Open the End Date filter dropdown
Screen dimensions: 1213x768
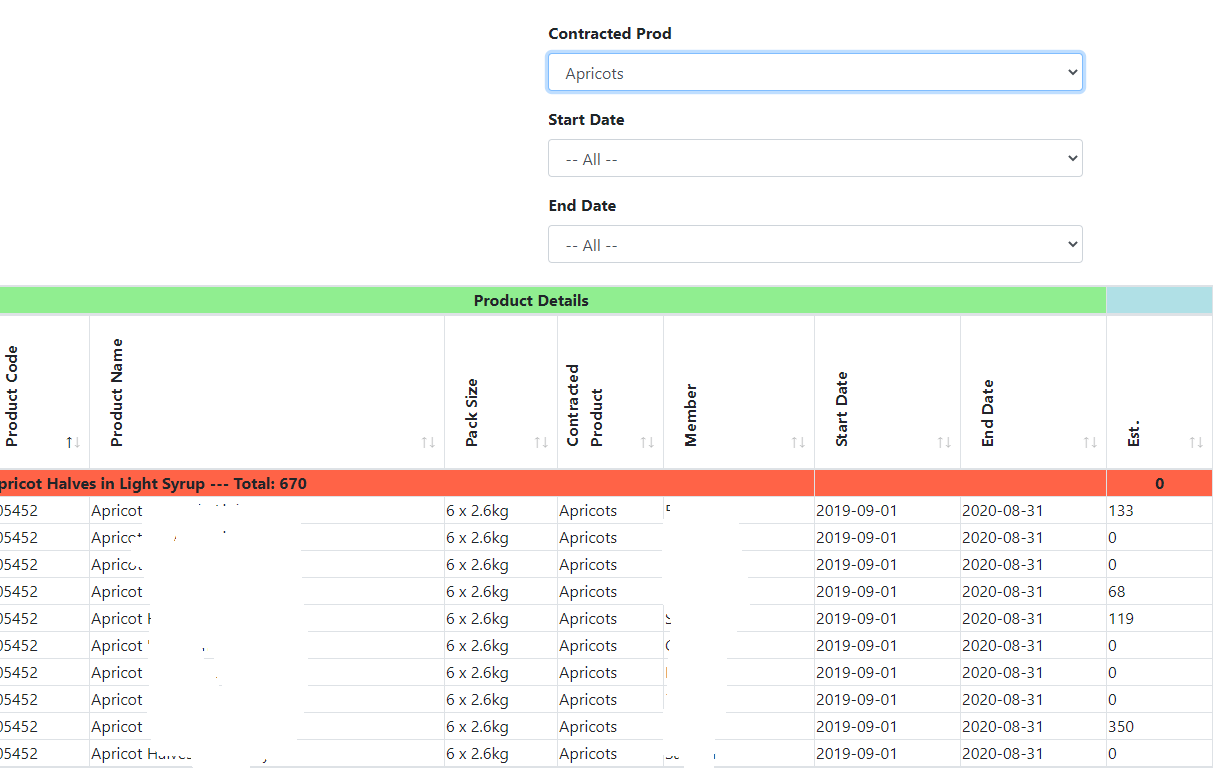[x=814, y=243]
